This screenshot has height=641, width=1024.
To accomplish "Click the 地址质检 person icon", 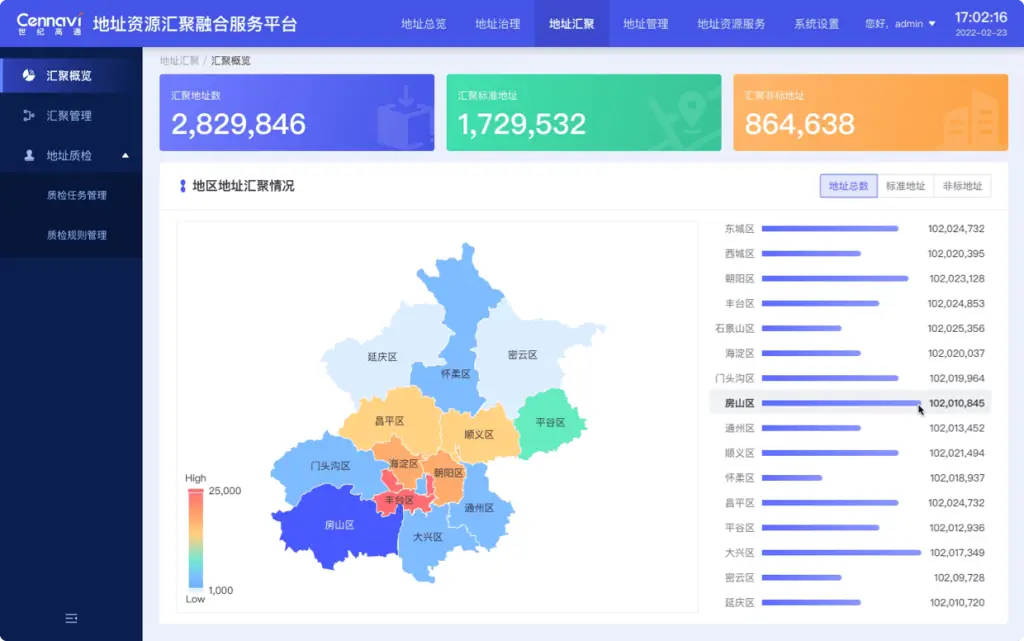I will coord(29,156).
